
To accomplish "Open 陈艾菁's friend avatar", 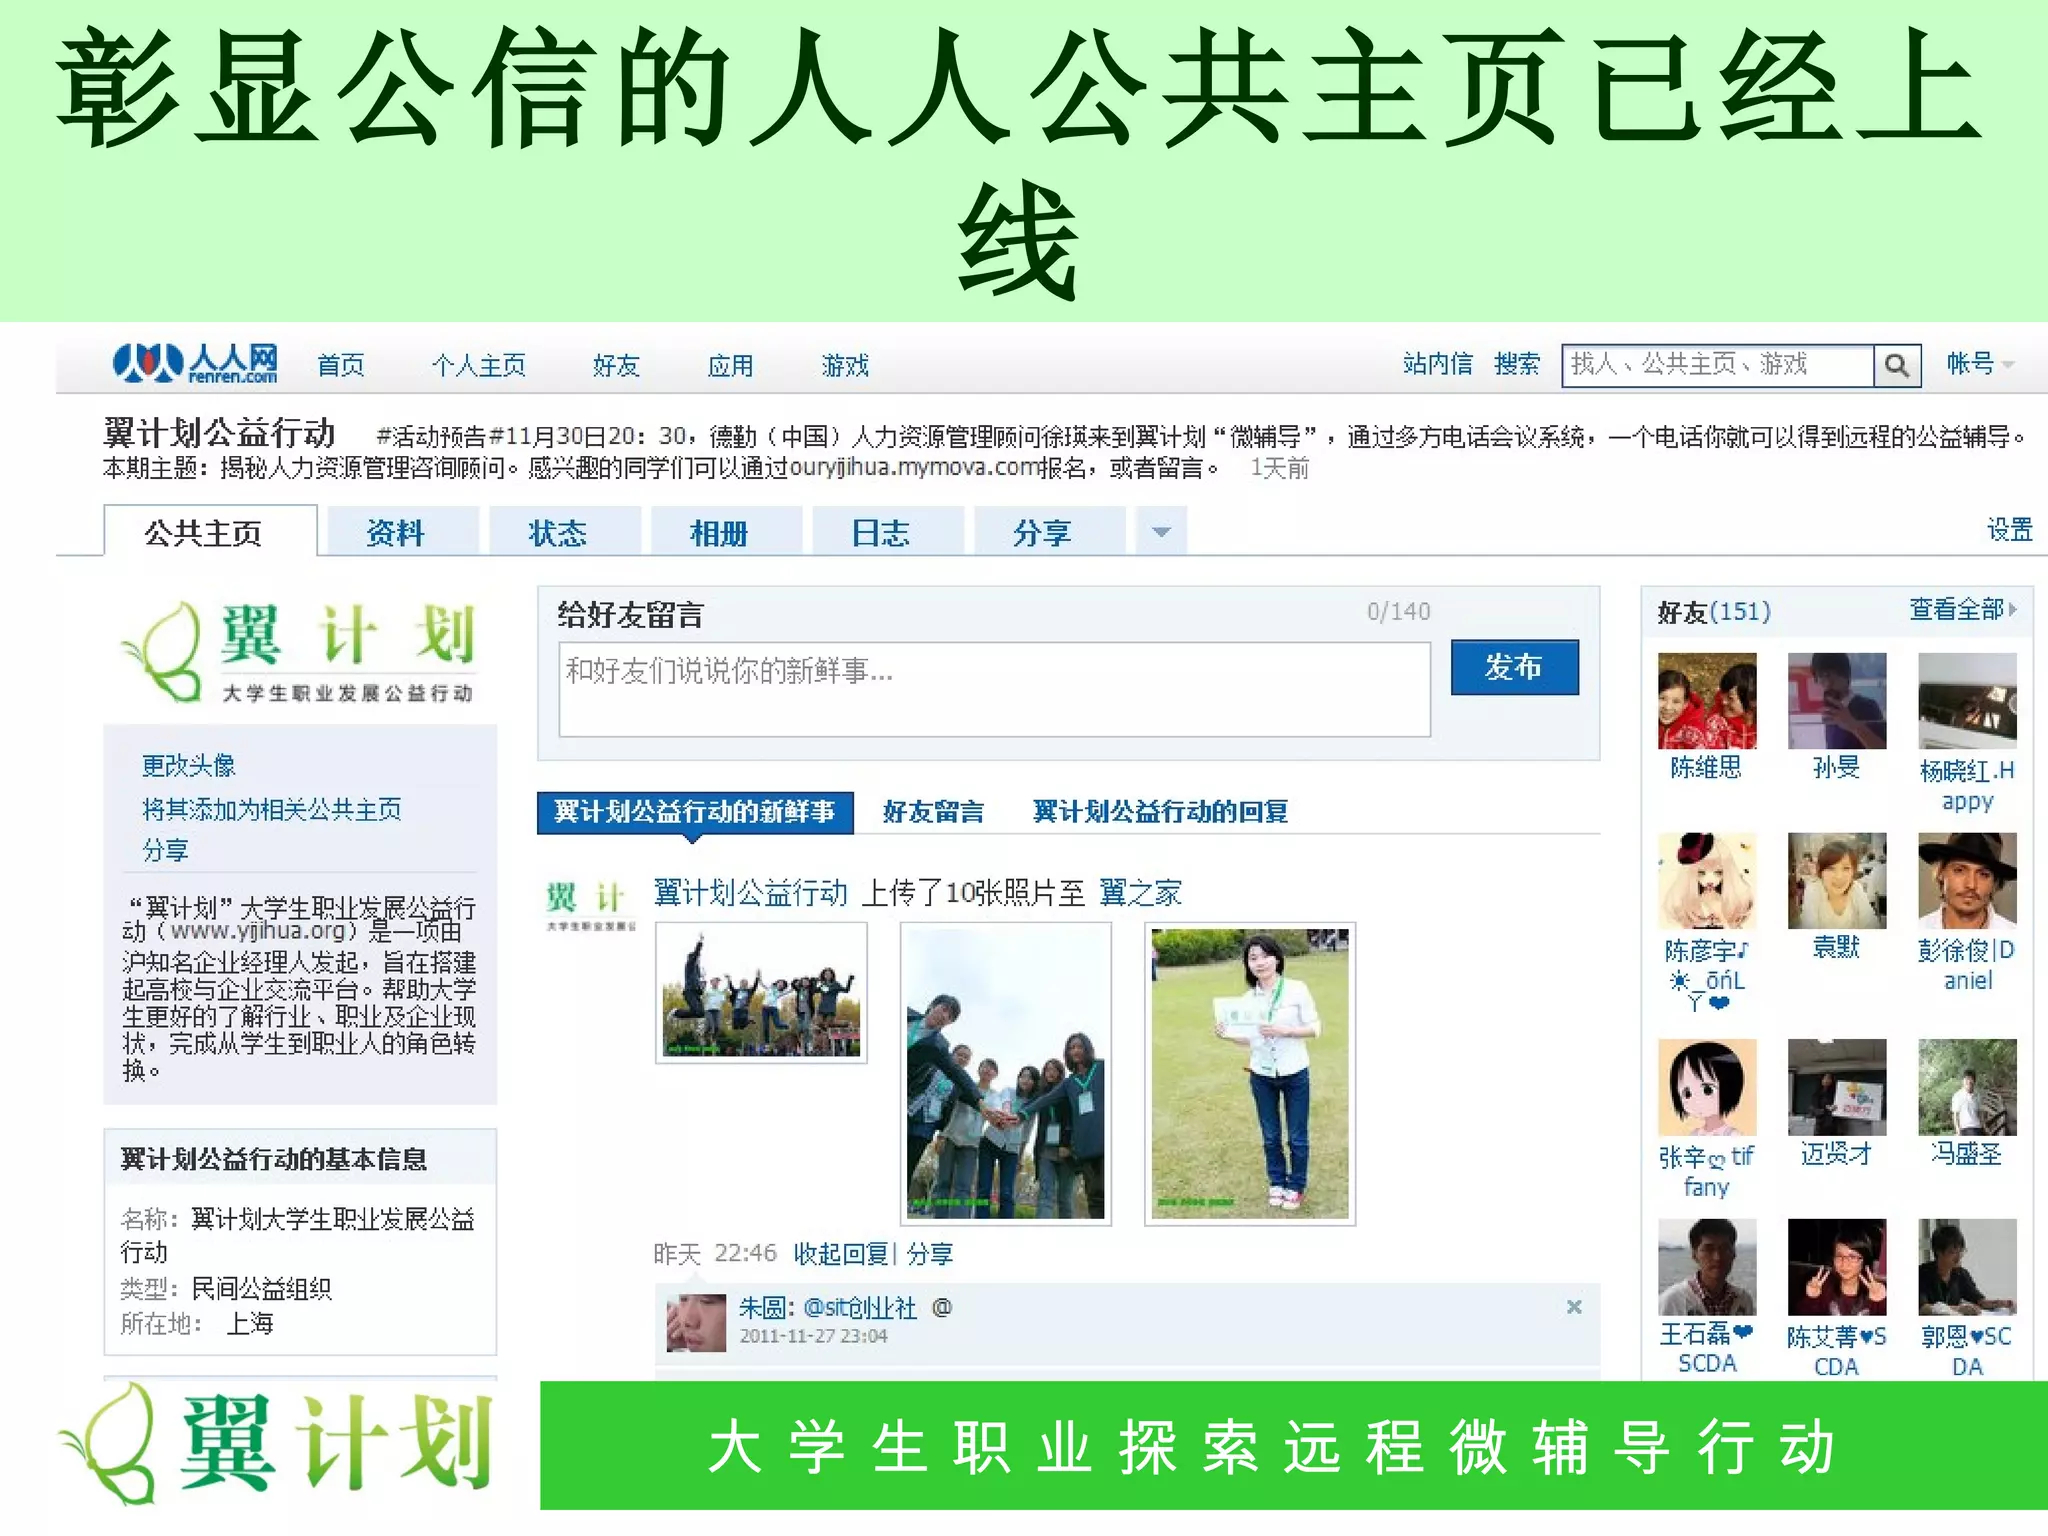I will pos(1837,1267).
